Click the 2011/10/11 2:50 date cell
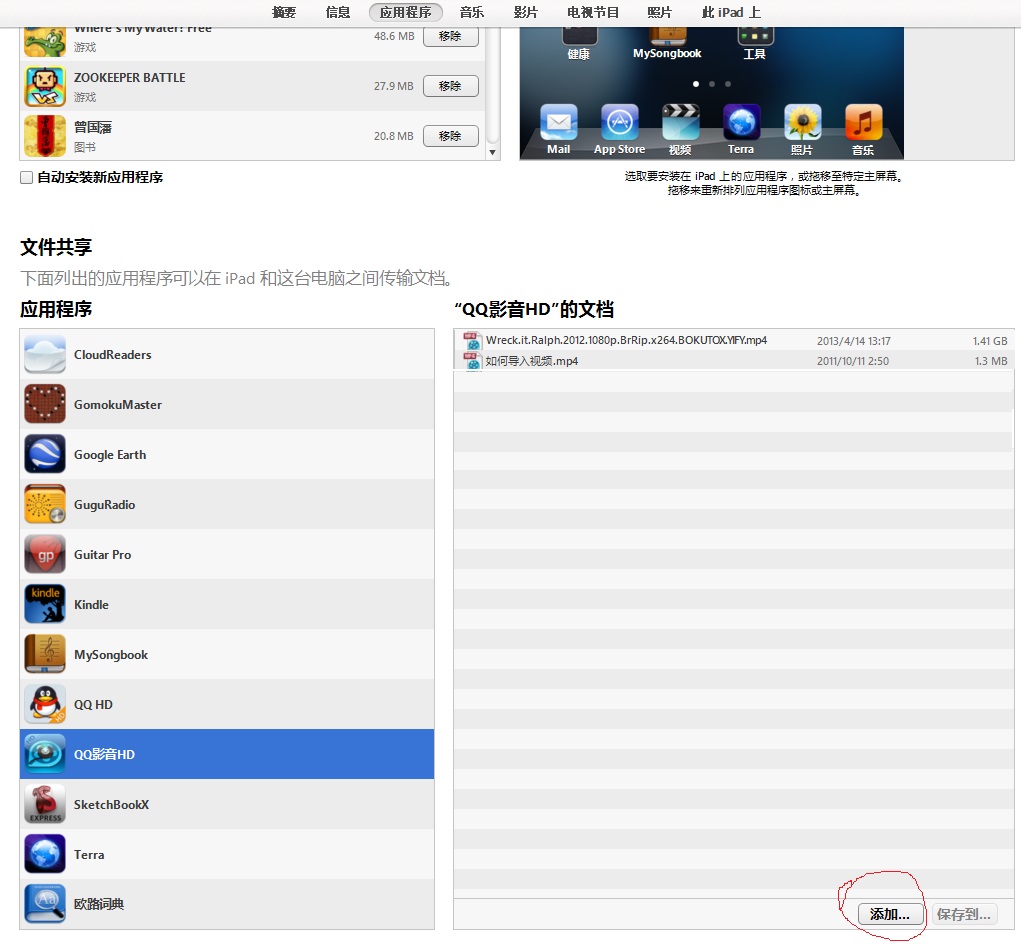Screen dimensions: 1021x947 coord(853,361)
